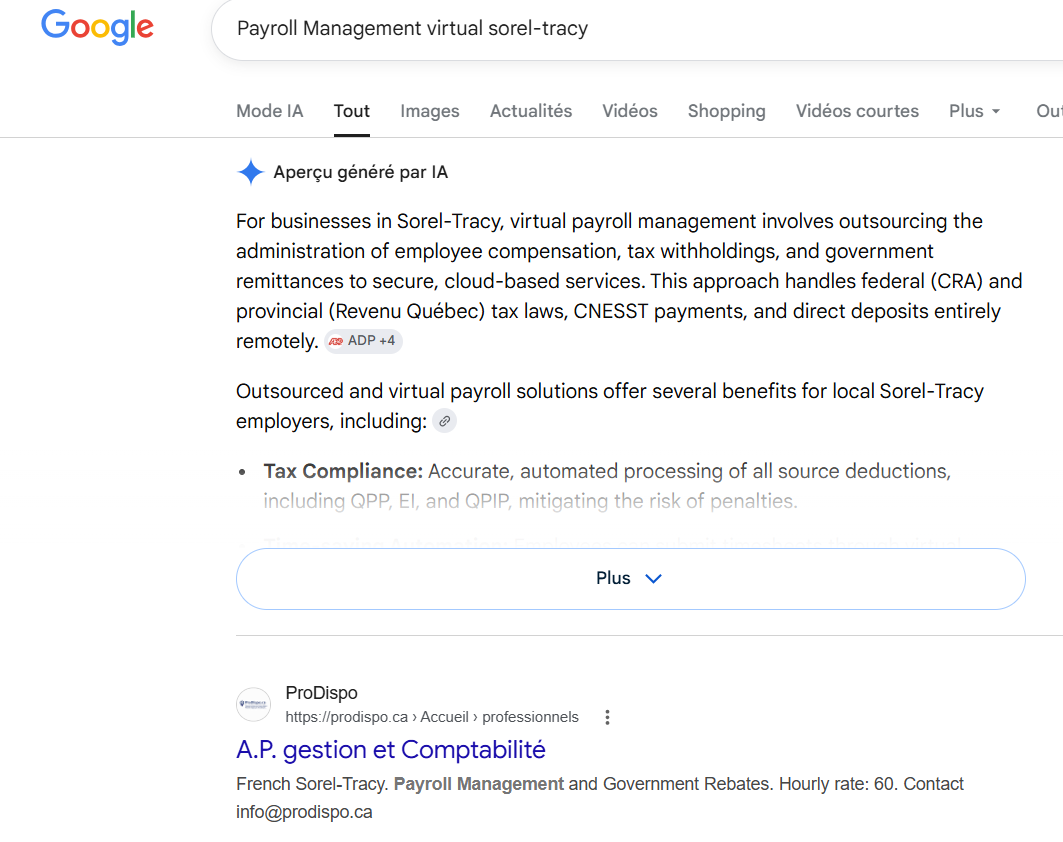The height and width of the screenshot is (842, 1063).
Task: Click the prodispo.ca URL breadcrumb
Action: 432,717
